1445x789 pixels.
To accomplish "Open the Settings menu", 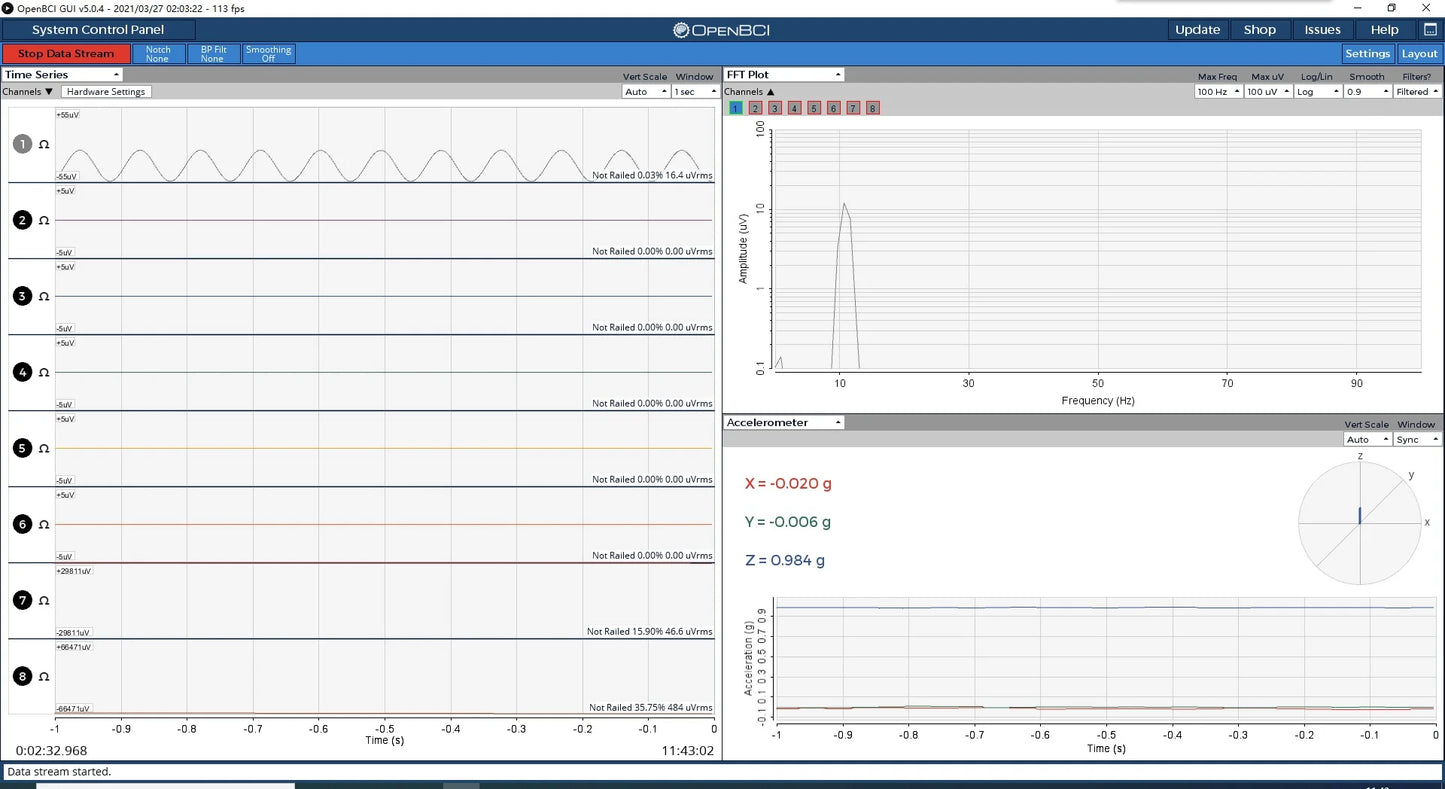I will click(x=1367, y=54).
